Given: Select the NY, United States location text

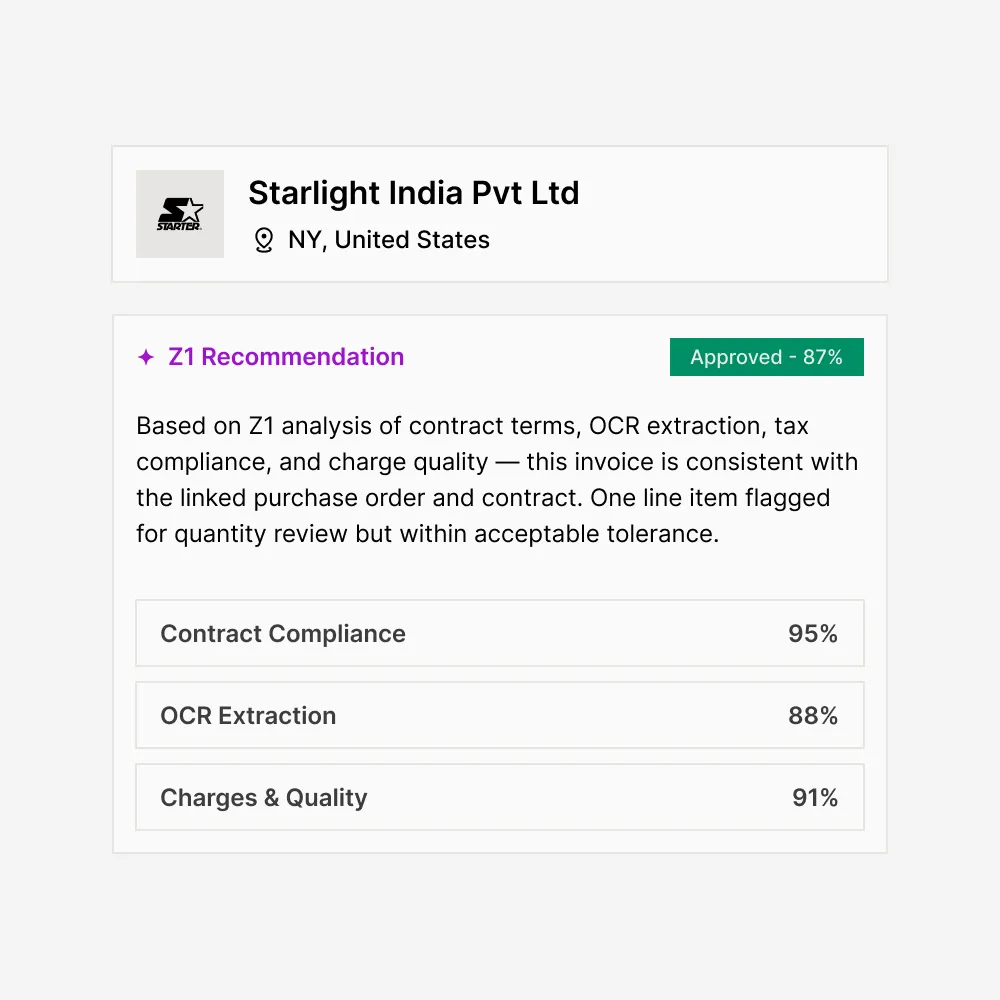Looking at the screenshot, I should point(389,240).
